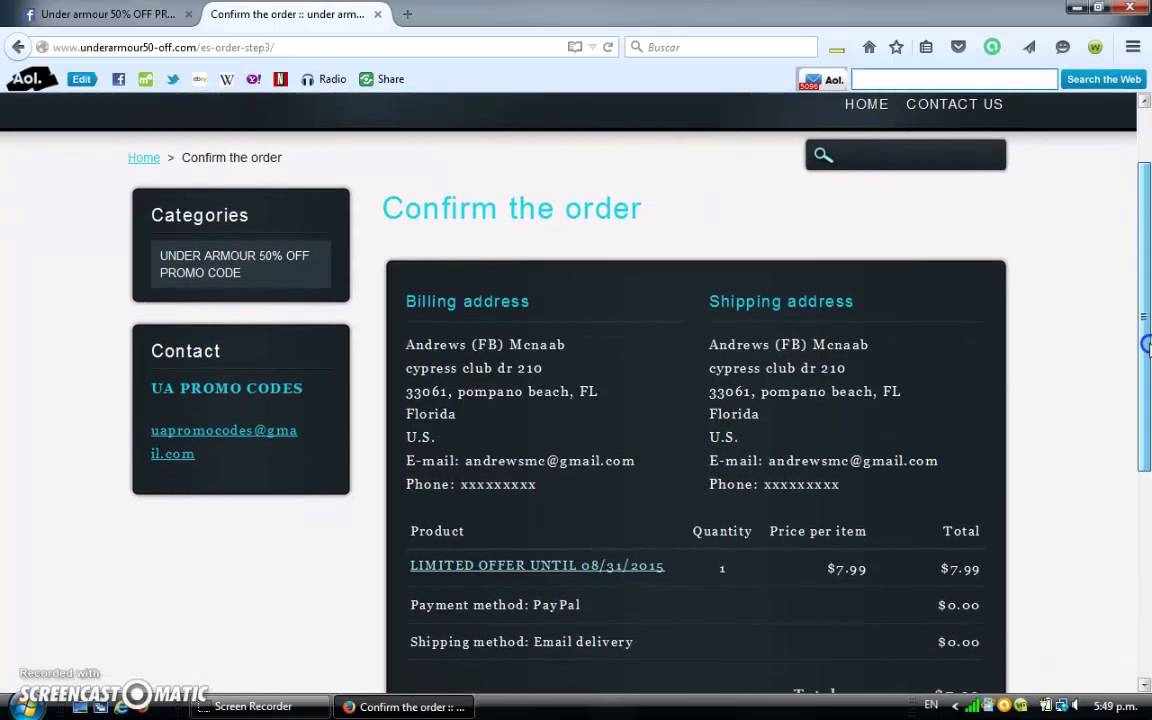Close the Under armour 50% OFF tab

tap(188, 14)
